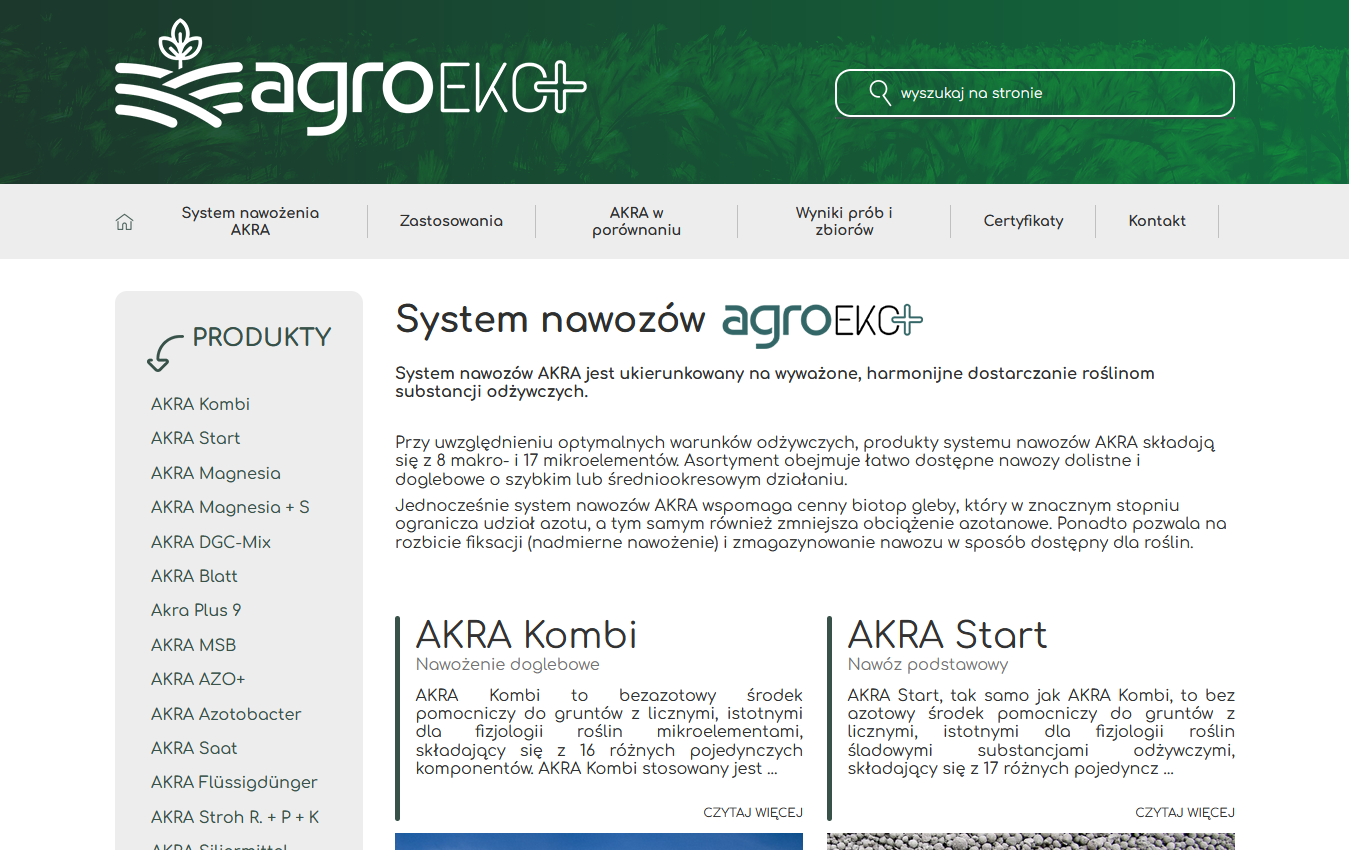The height and width of the screenshot is (850, 1349).
Task: Select AKRA Kombi in products sidebar
Action: point(200,404)
